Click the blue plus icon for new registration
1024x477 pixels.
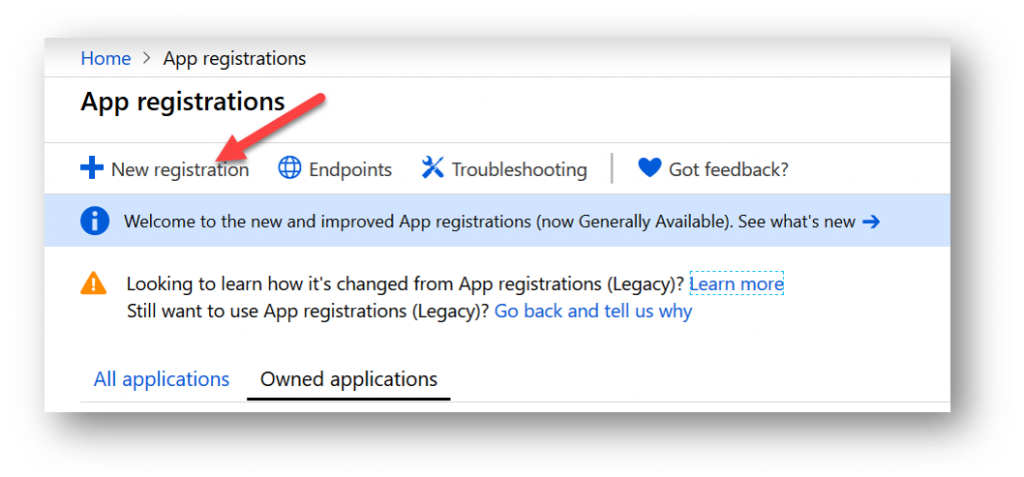click(92, 169)
